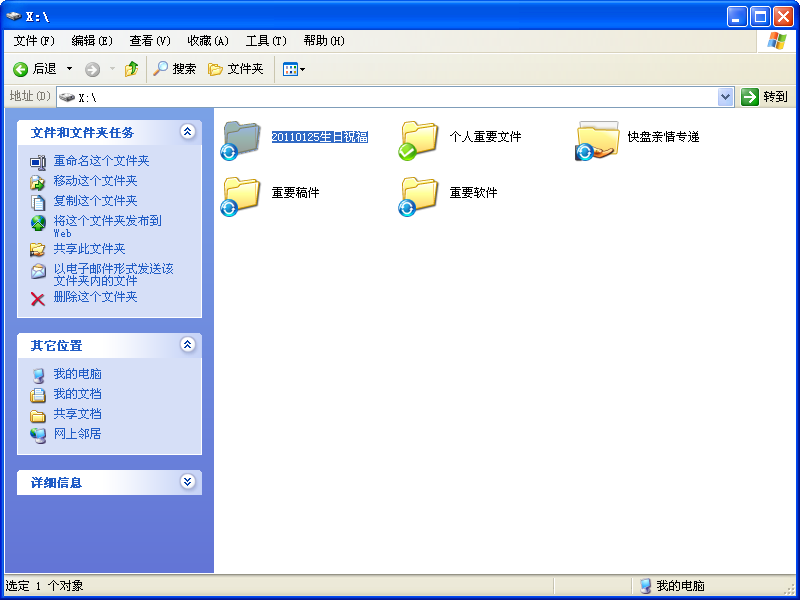Click the 我的电脑 computer icon in sidebar

pyautogui.click(x=38, y=376)
